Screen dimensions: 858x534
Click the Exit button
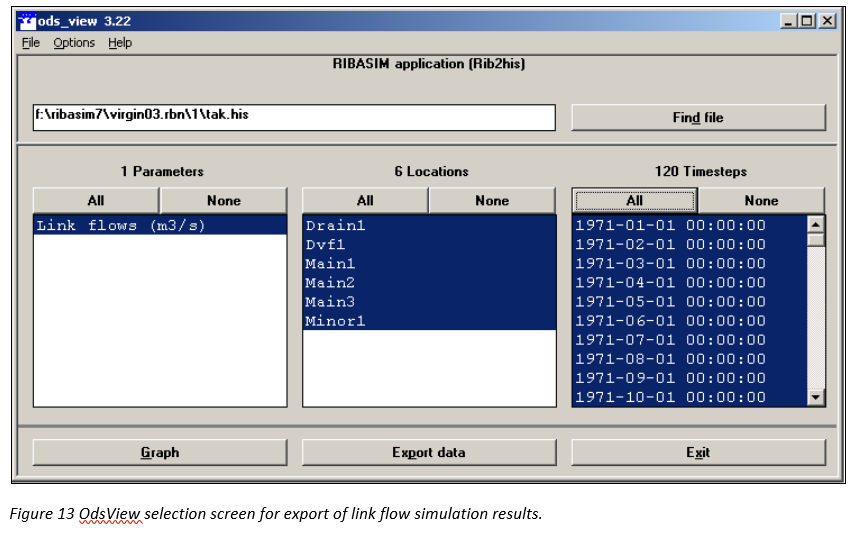(698, 452)
